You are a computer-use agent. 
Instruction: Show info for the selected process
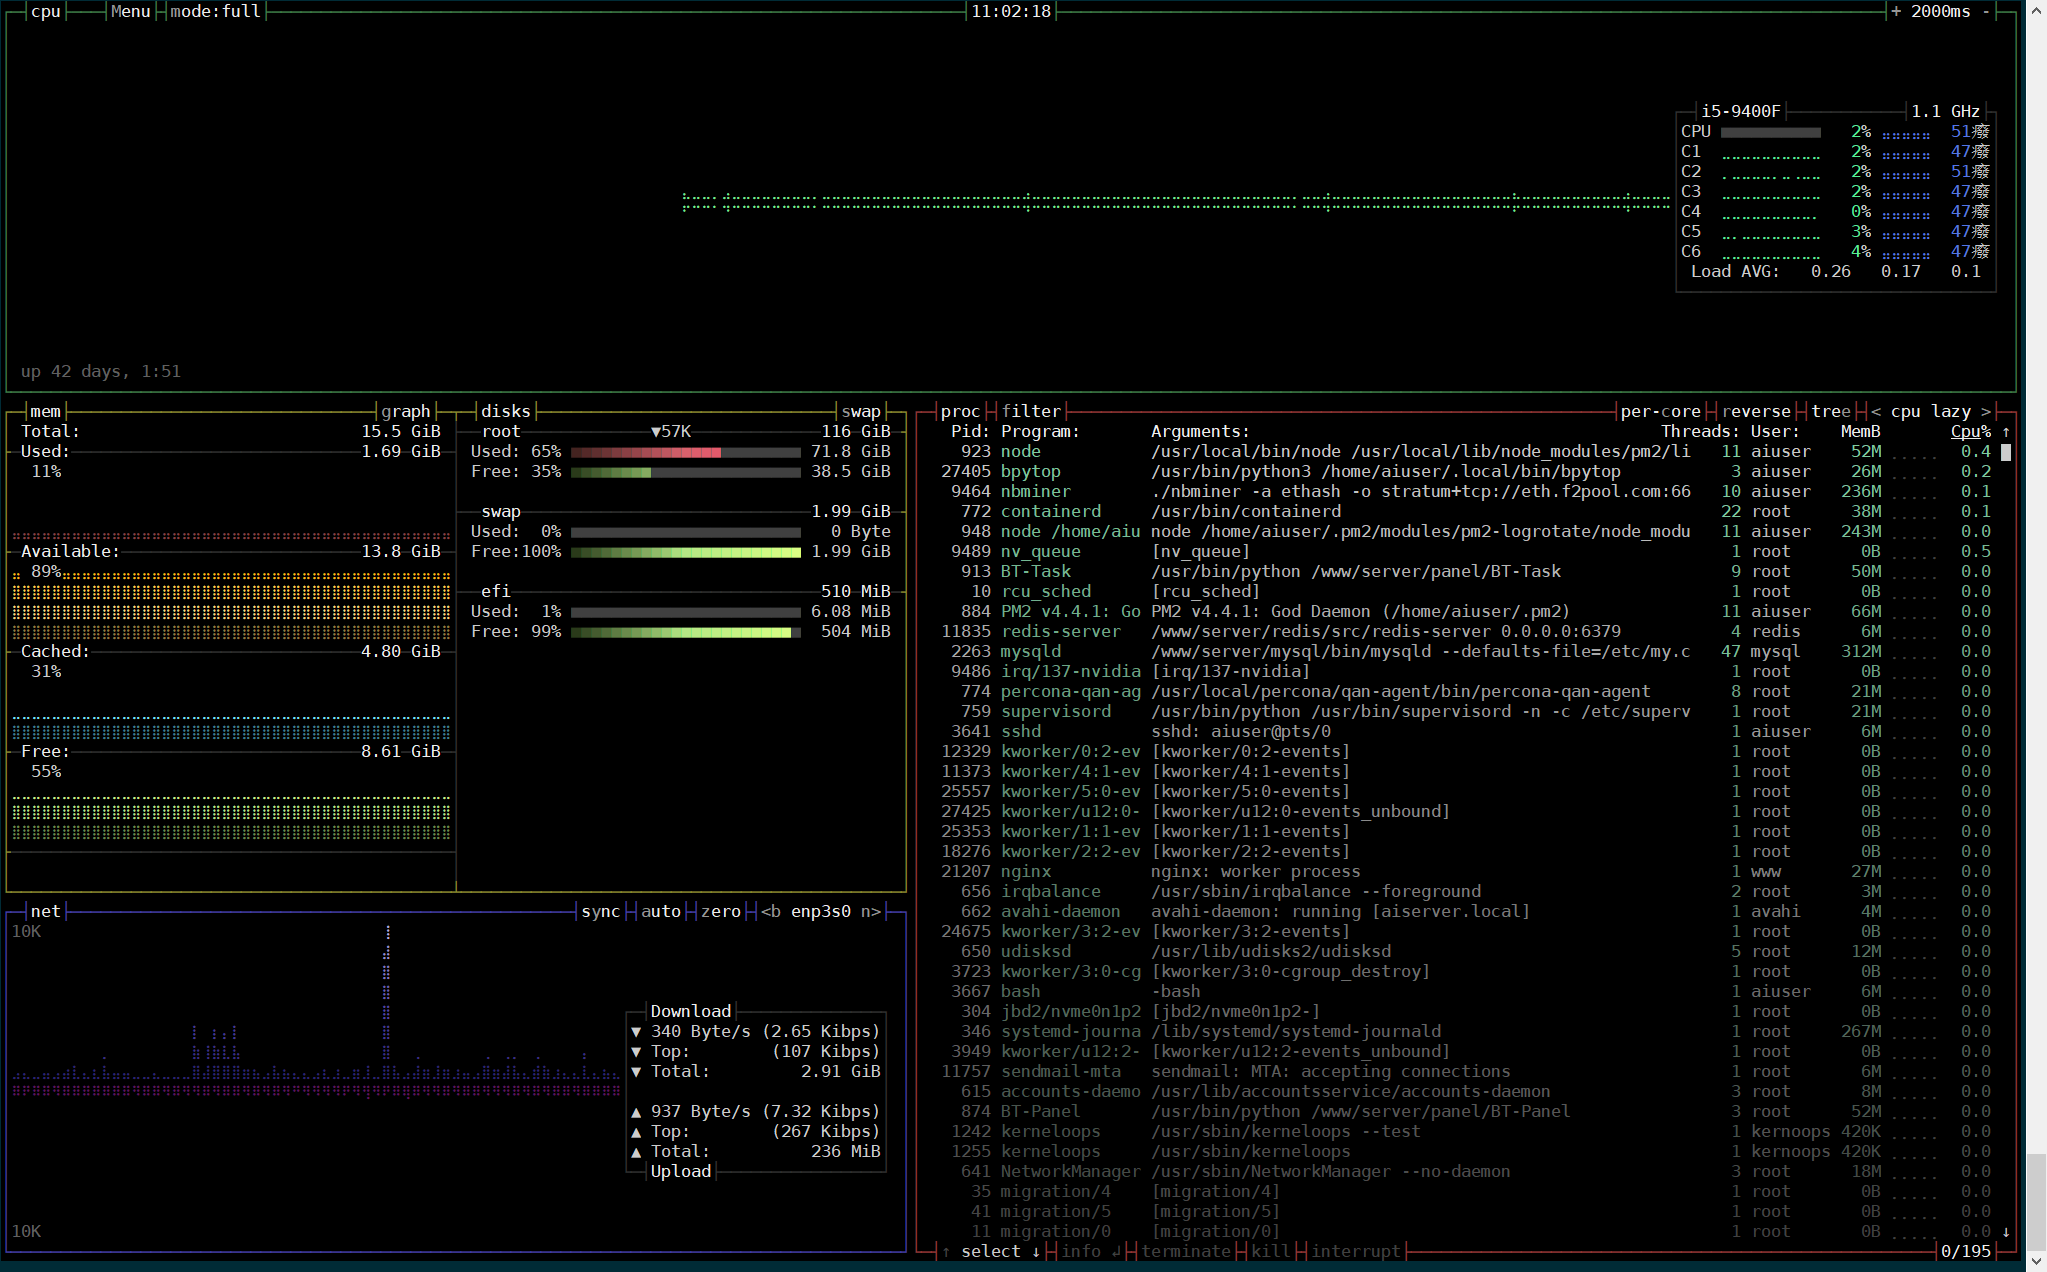point(1082,1251)
